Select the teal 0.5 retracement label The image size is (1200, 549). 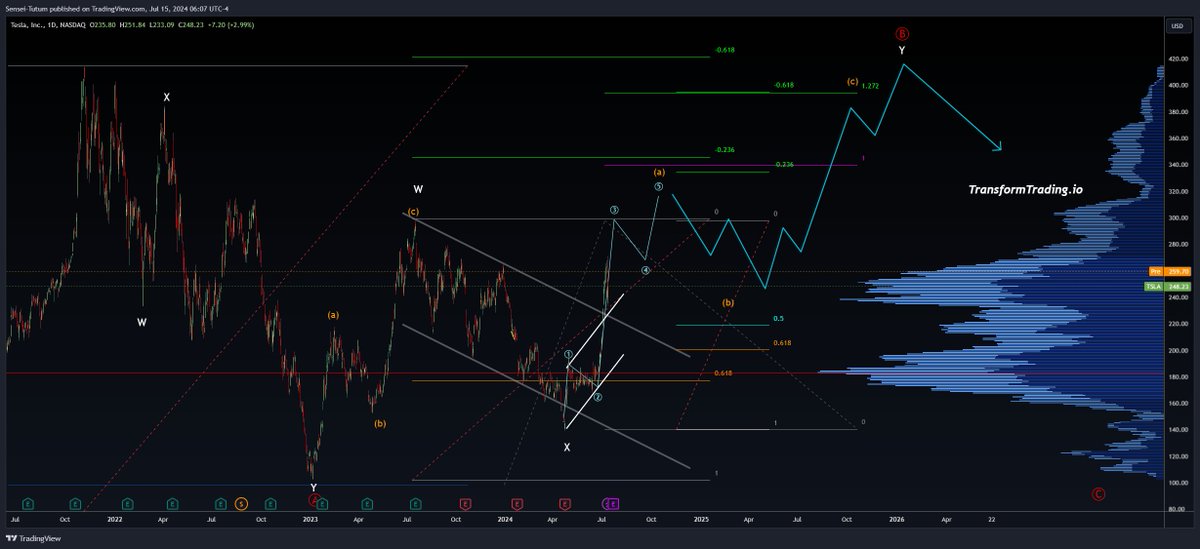(x=778, y=319)
